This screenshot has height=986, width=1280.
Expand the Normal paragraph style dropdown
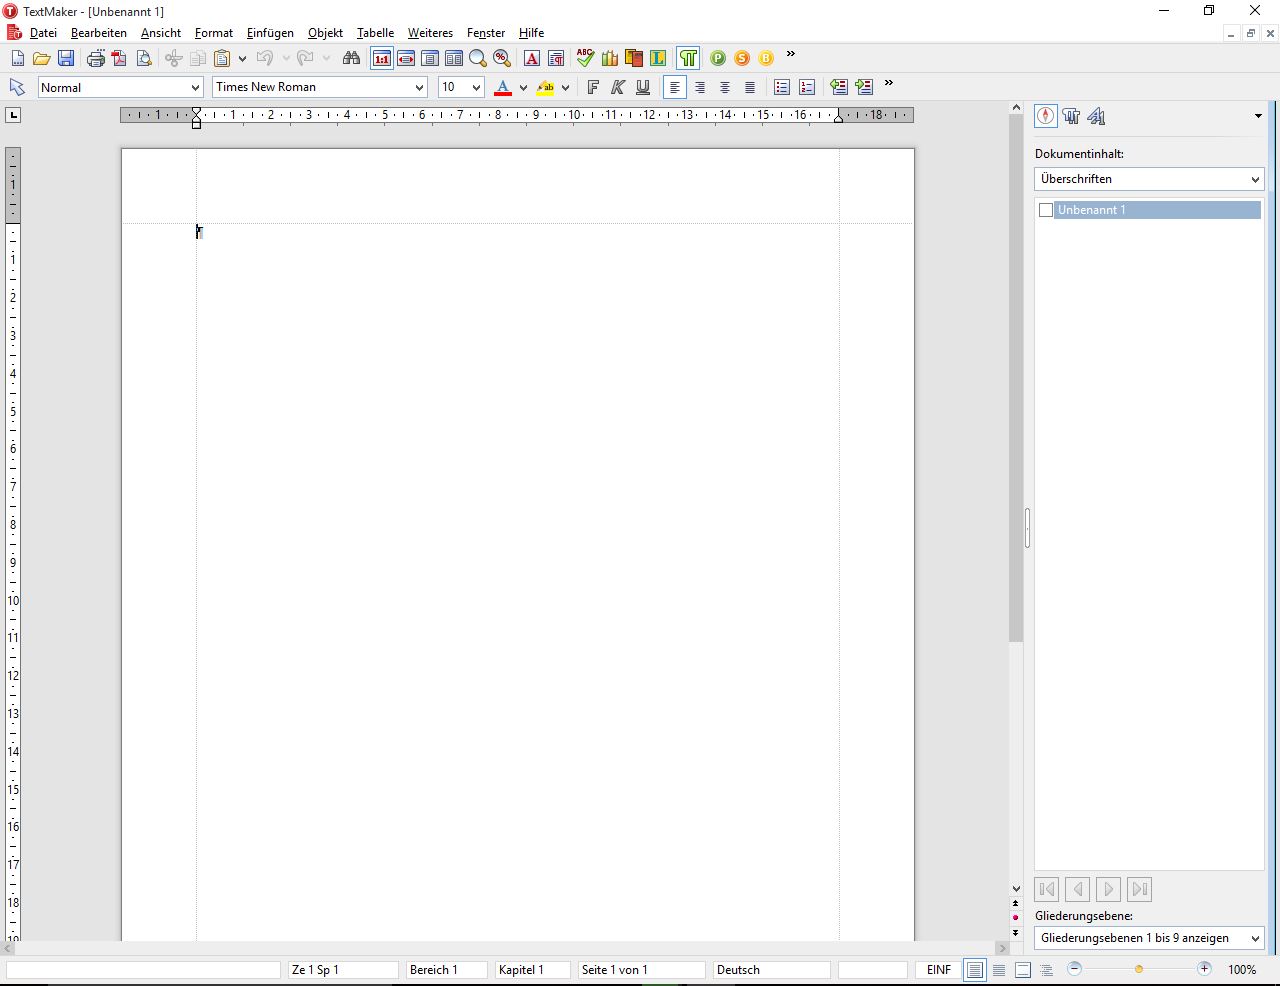195,88
